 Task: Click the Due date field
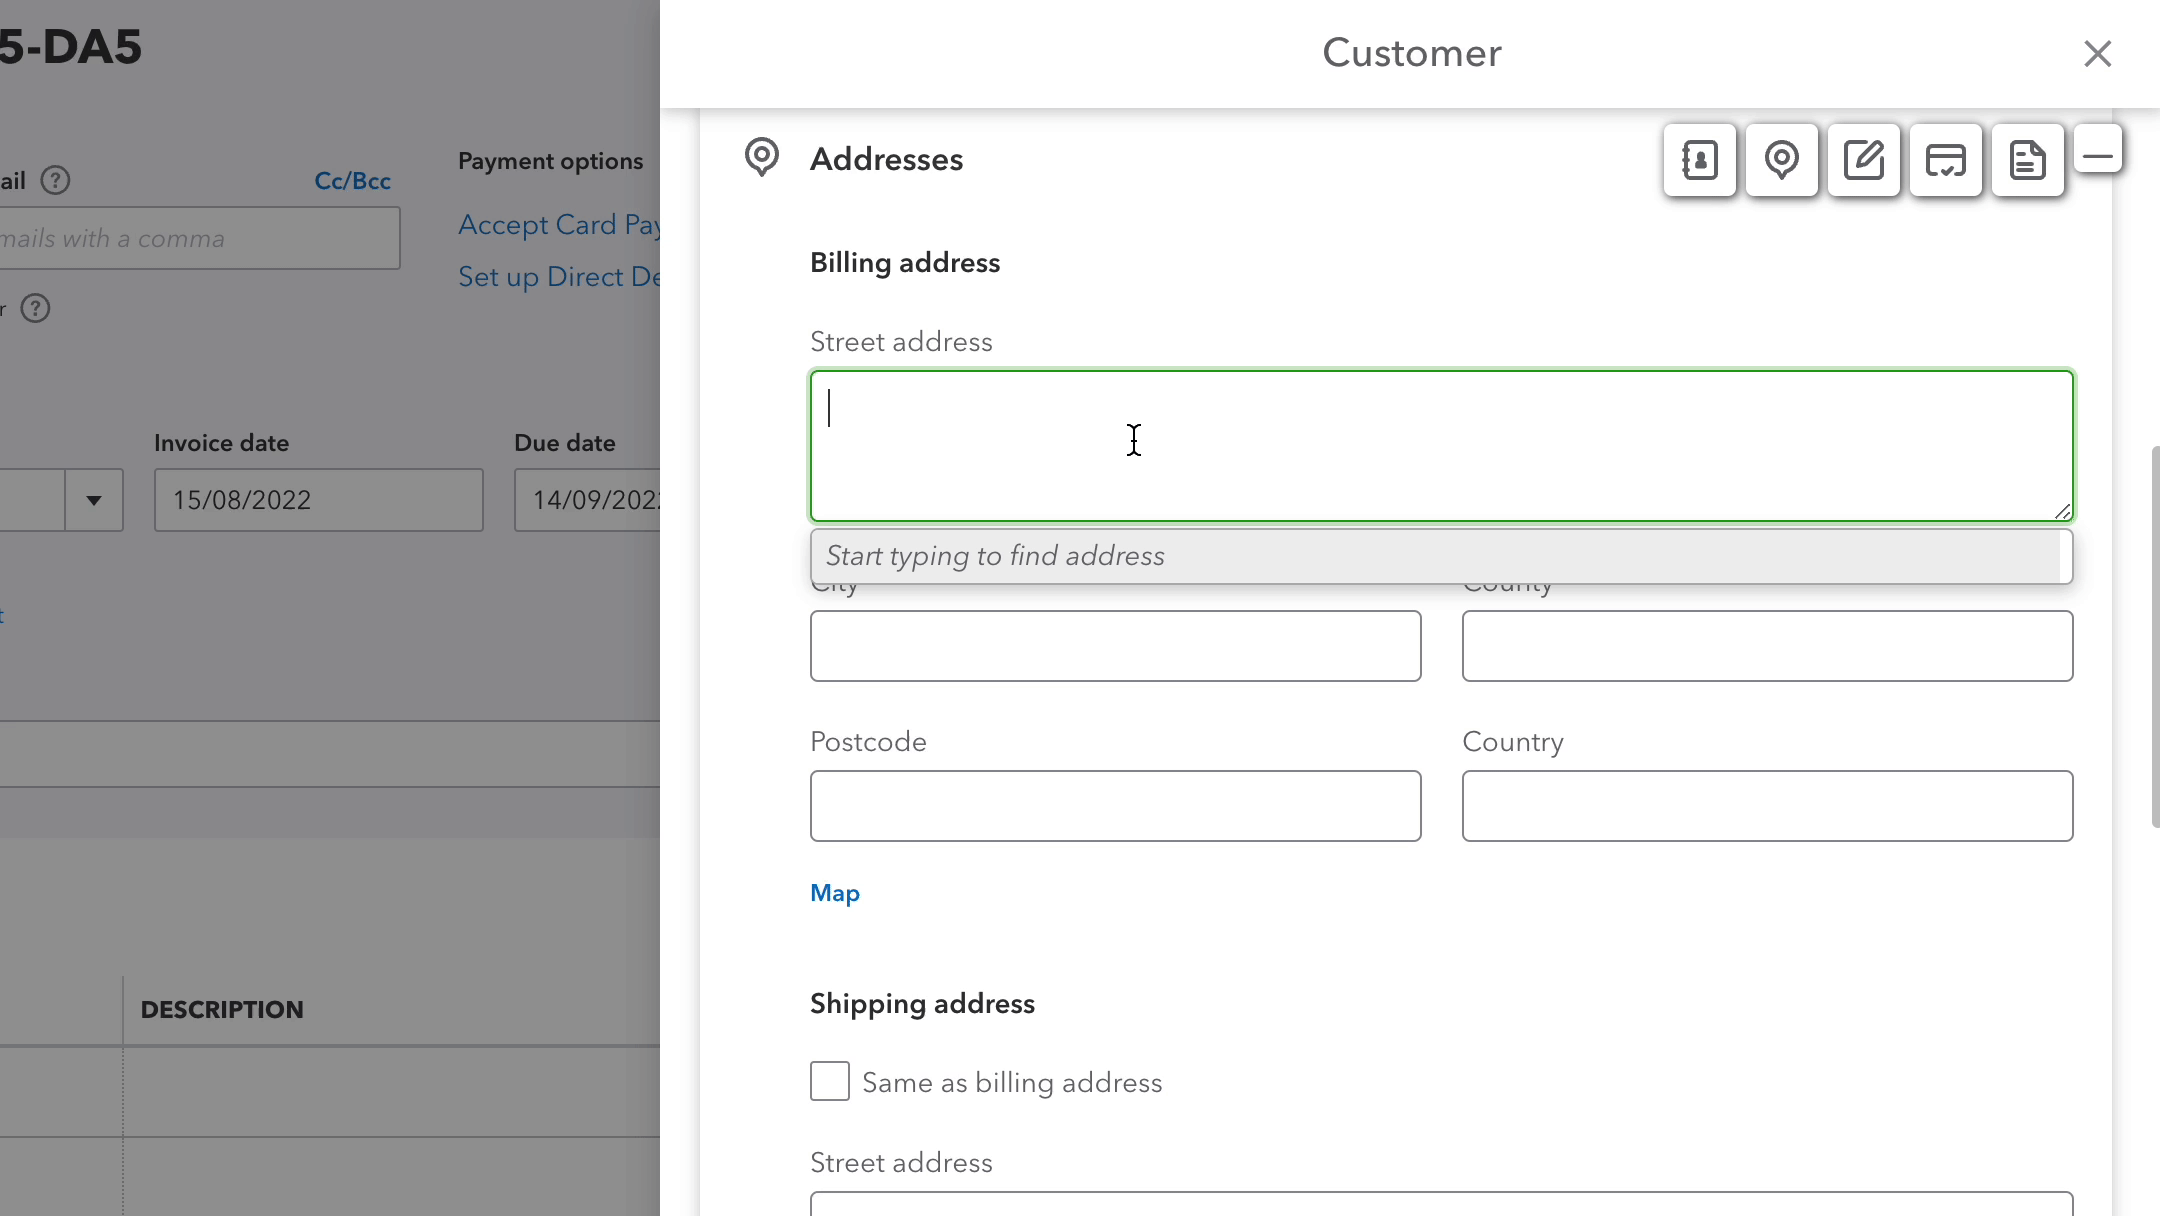(x=590, y=500)
